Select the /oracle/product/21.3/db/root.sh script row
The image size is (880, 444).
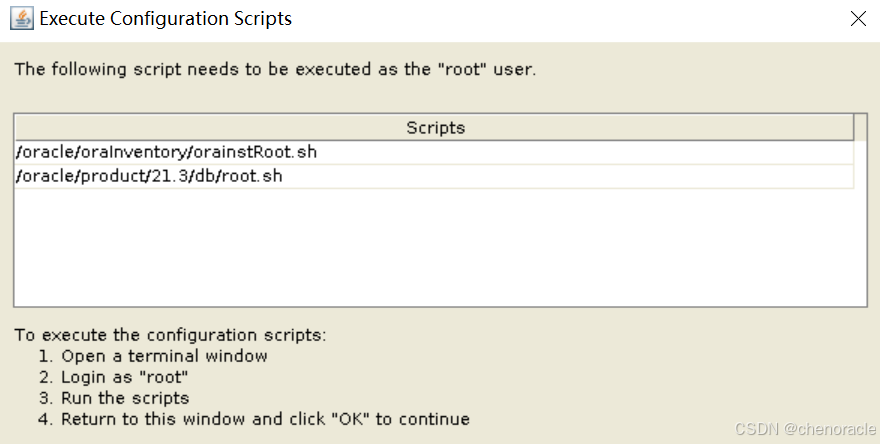[x=434, y=176]
